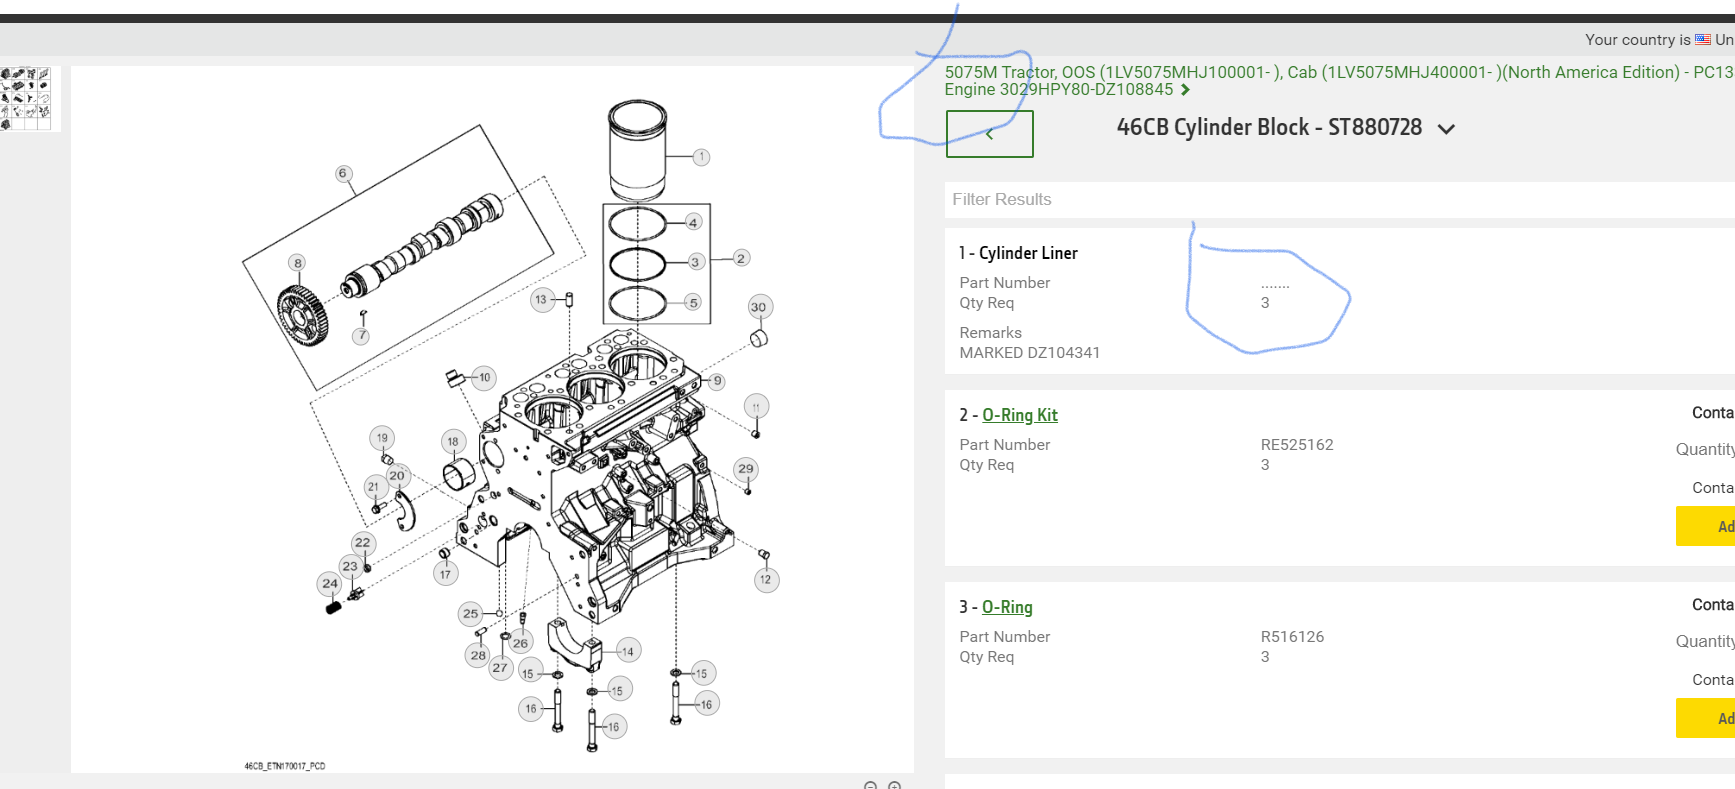Click callout 30 in the diagram
1735x789 pixels.
click(759, 307)
